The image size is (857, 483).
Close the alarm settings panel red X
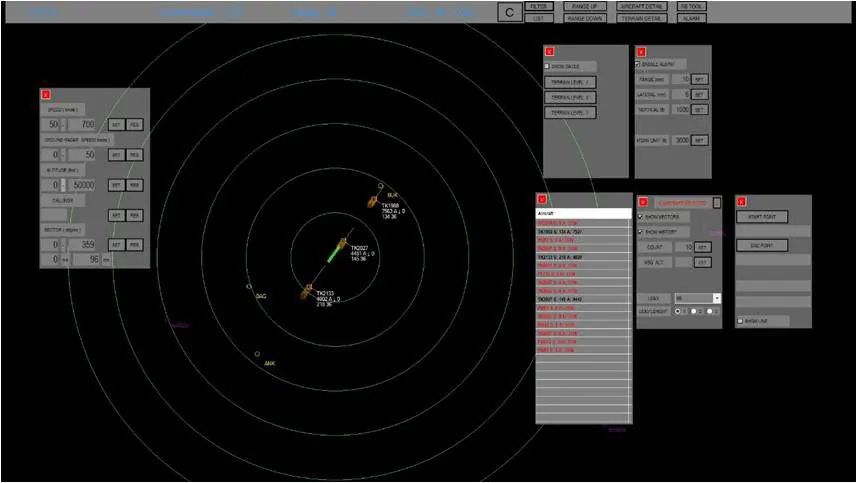tap(641, 51)
